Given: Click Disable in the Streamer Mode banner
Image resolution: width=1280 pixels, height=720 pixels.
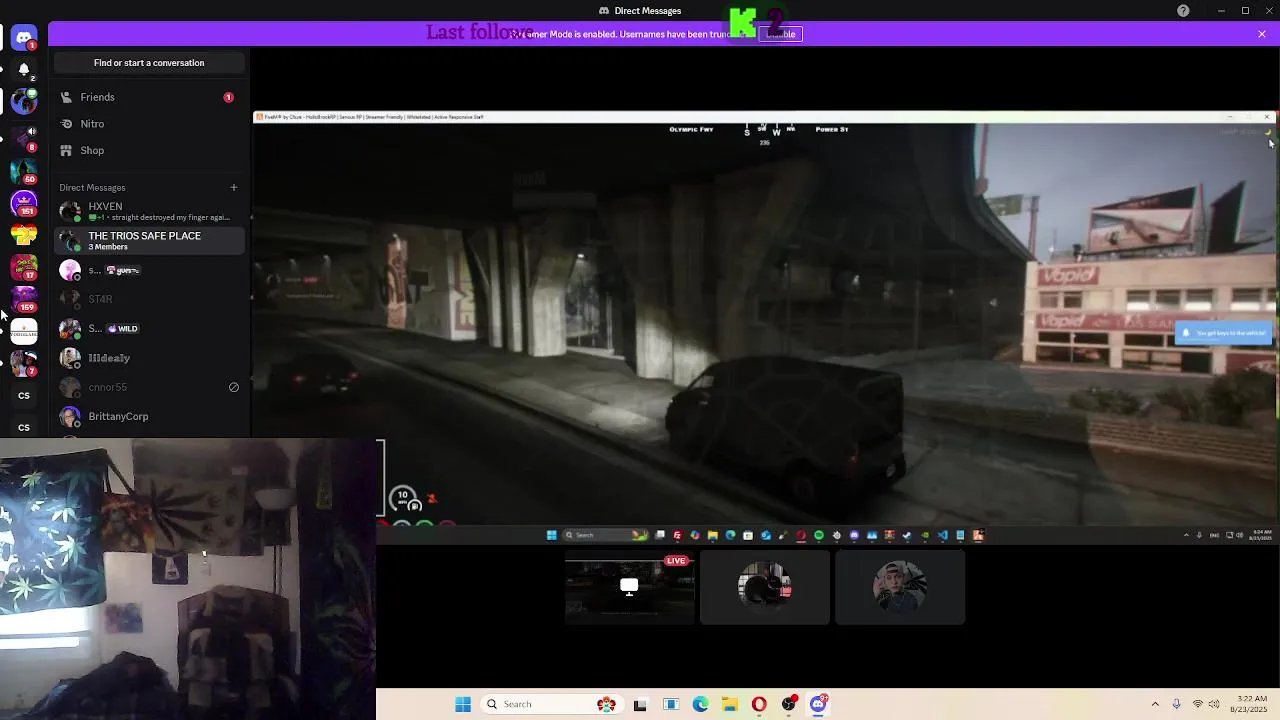Looking at the screenshot, I should (x=781, y=34).
